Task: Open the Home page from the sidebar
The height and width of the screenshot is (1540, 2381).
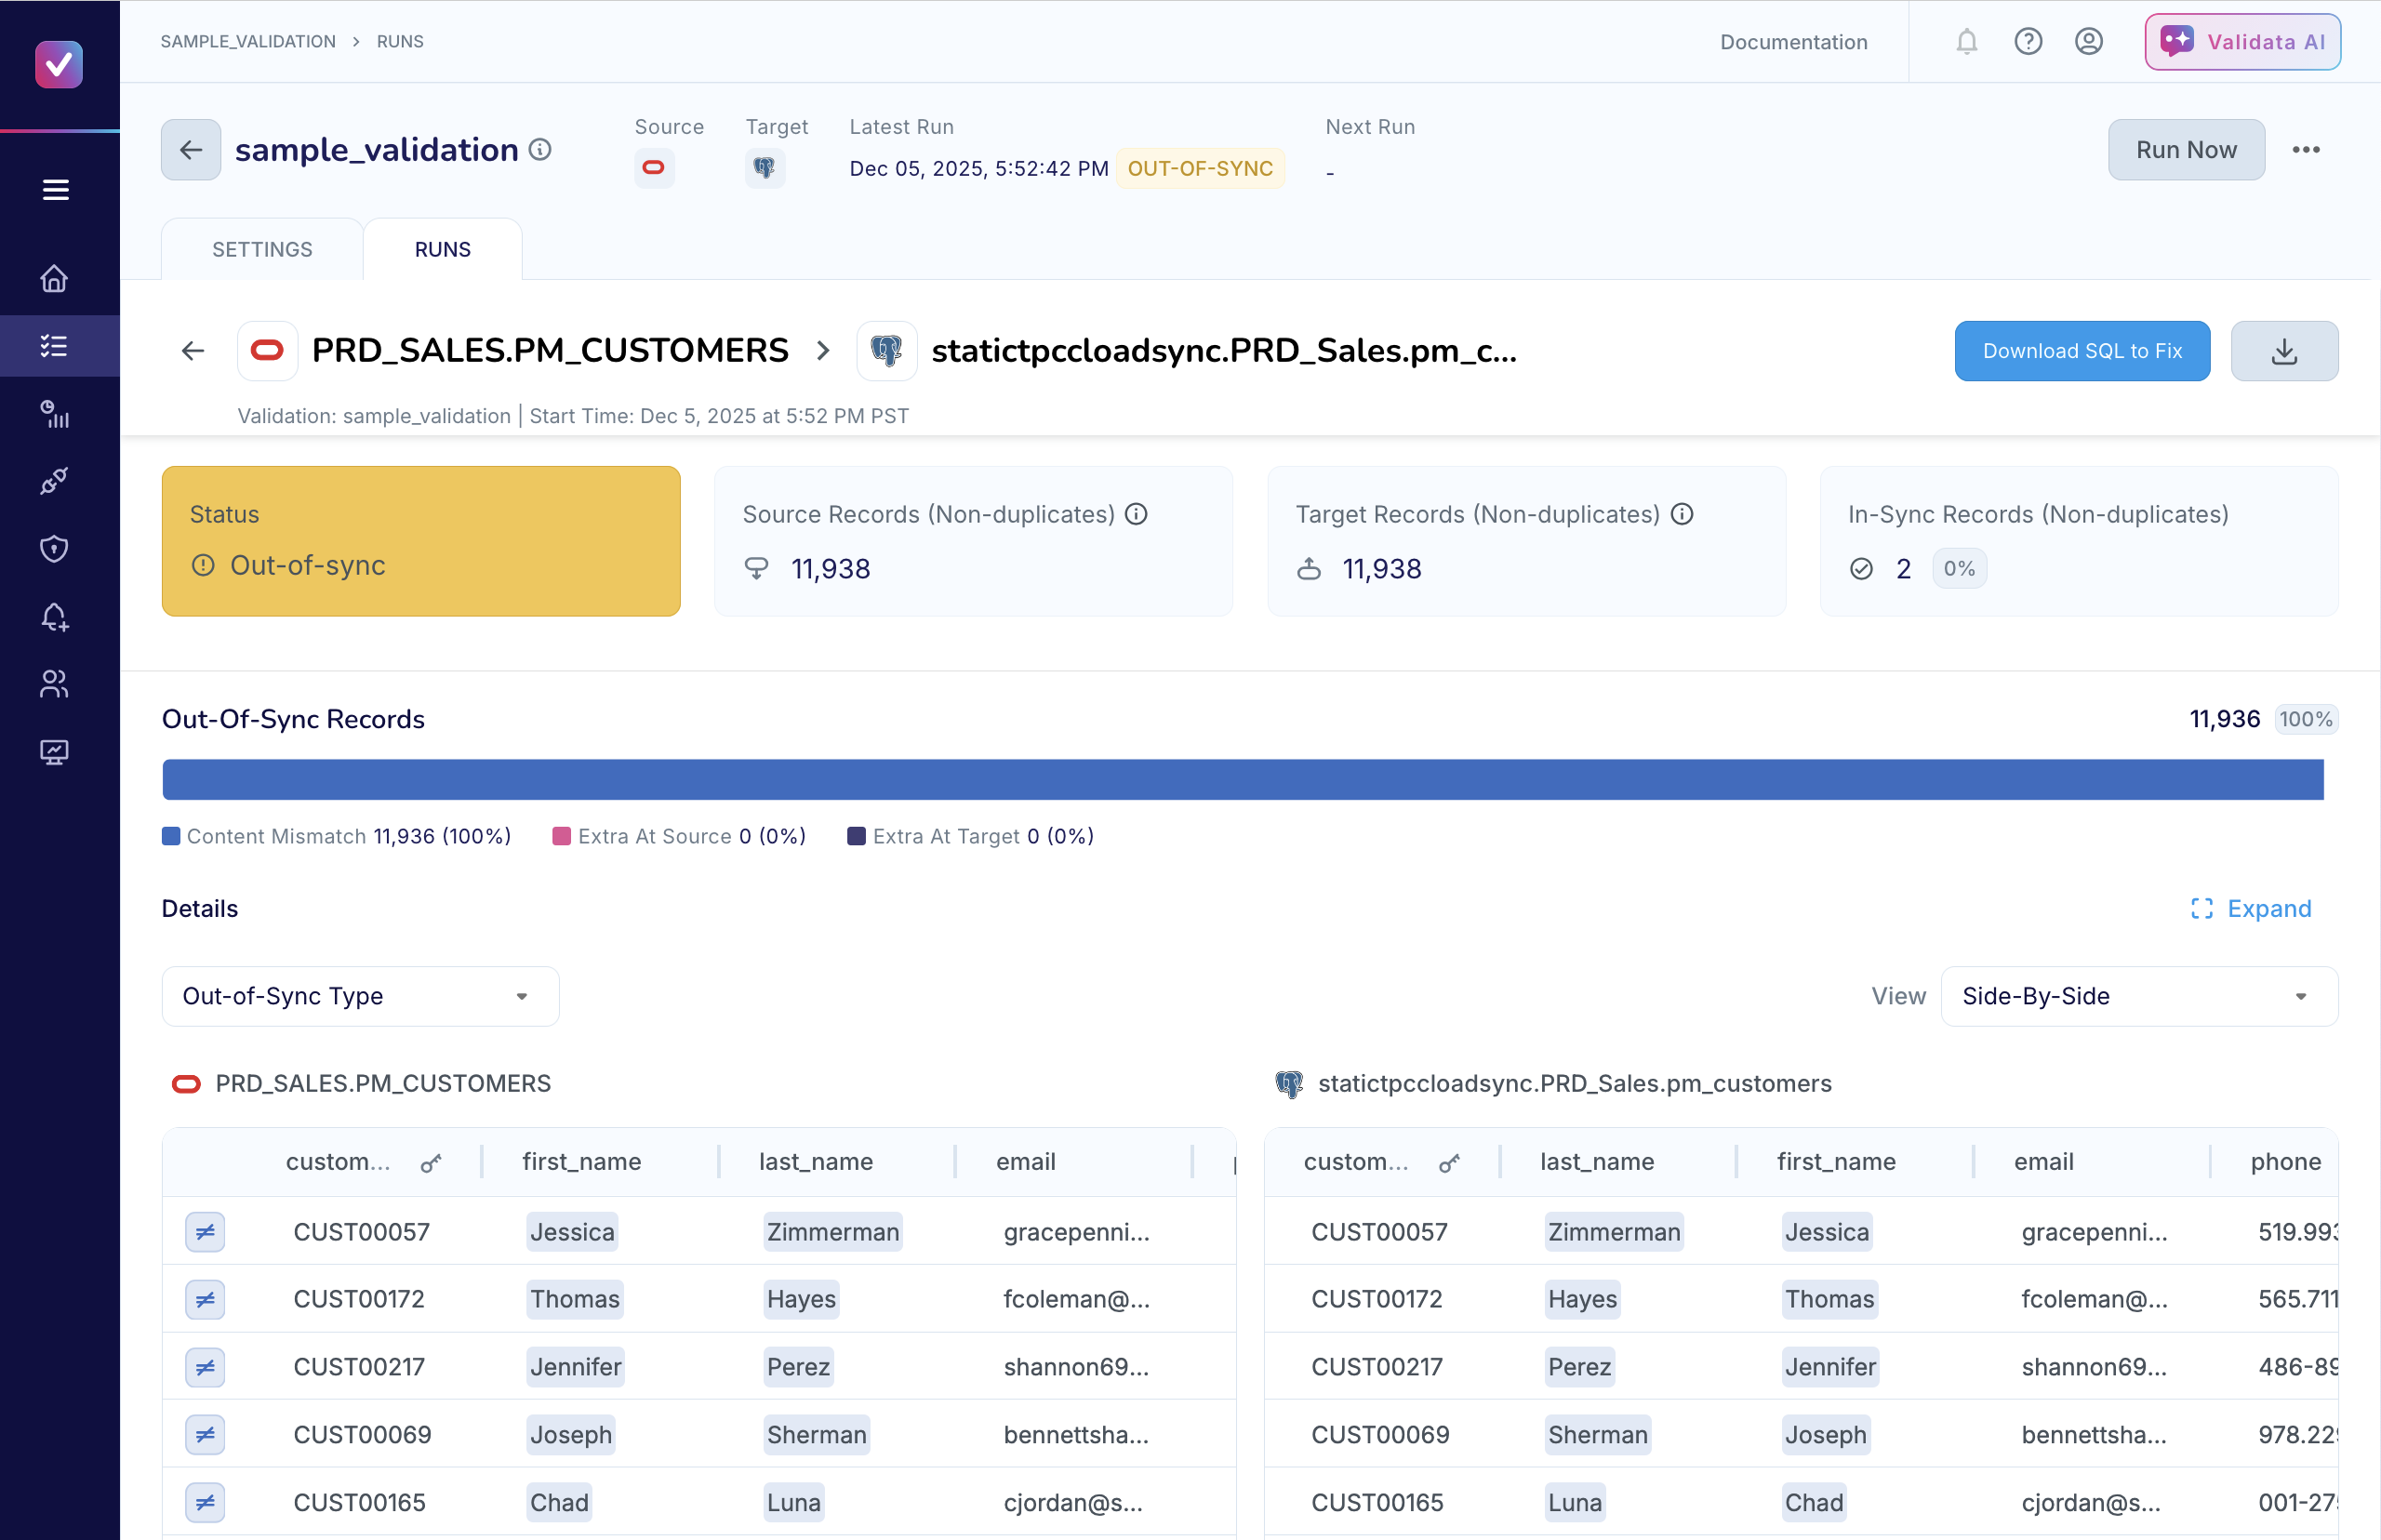Action: [x=55, y=278]
